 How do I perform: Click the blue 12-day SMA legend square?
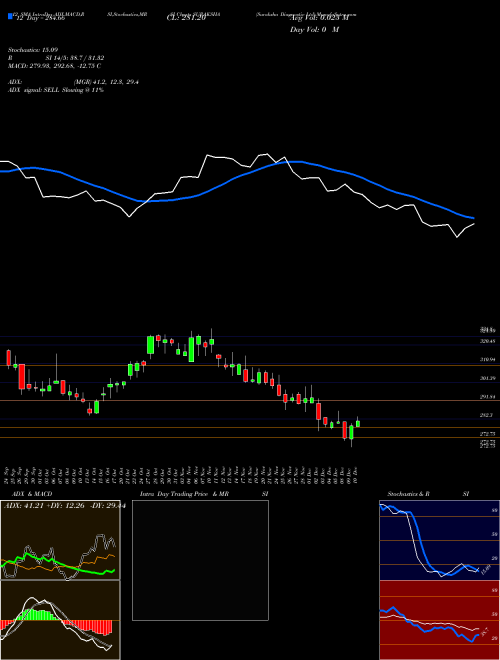[10, 16]
